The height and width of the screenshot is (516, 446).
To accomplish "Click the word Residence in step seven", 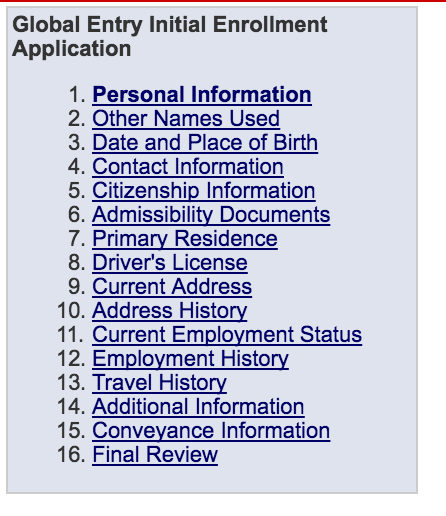I will point(226,239).
